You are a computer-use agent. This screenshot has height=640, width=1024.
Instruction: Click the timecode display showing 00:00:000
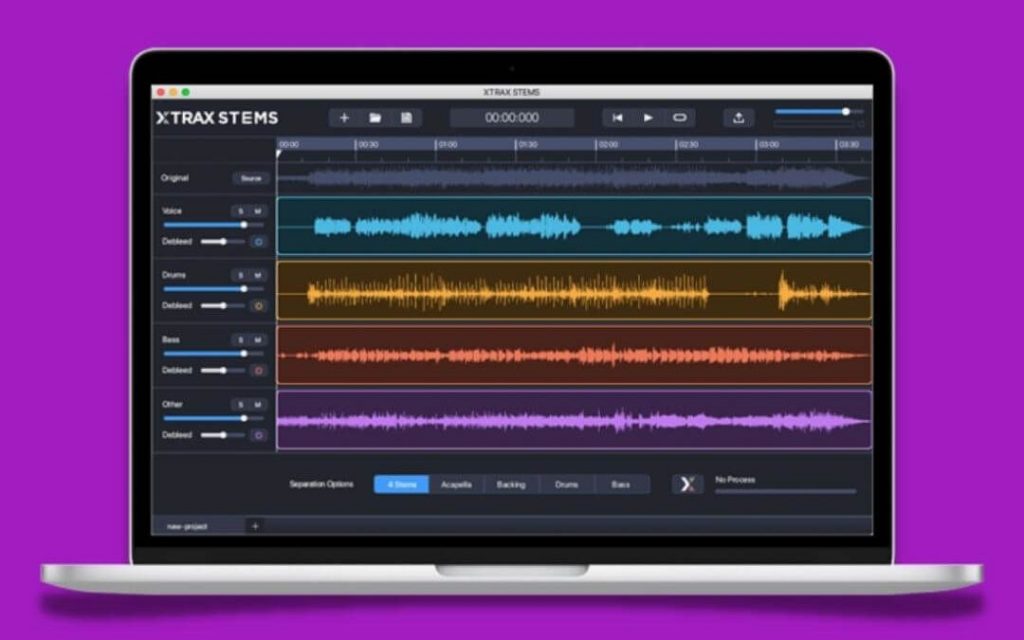click(x=510, y=117)
